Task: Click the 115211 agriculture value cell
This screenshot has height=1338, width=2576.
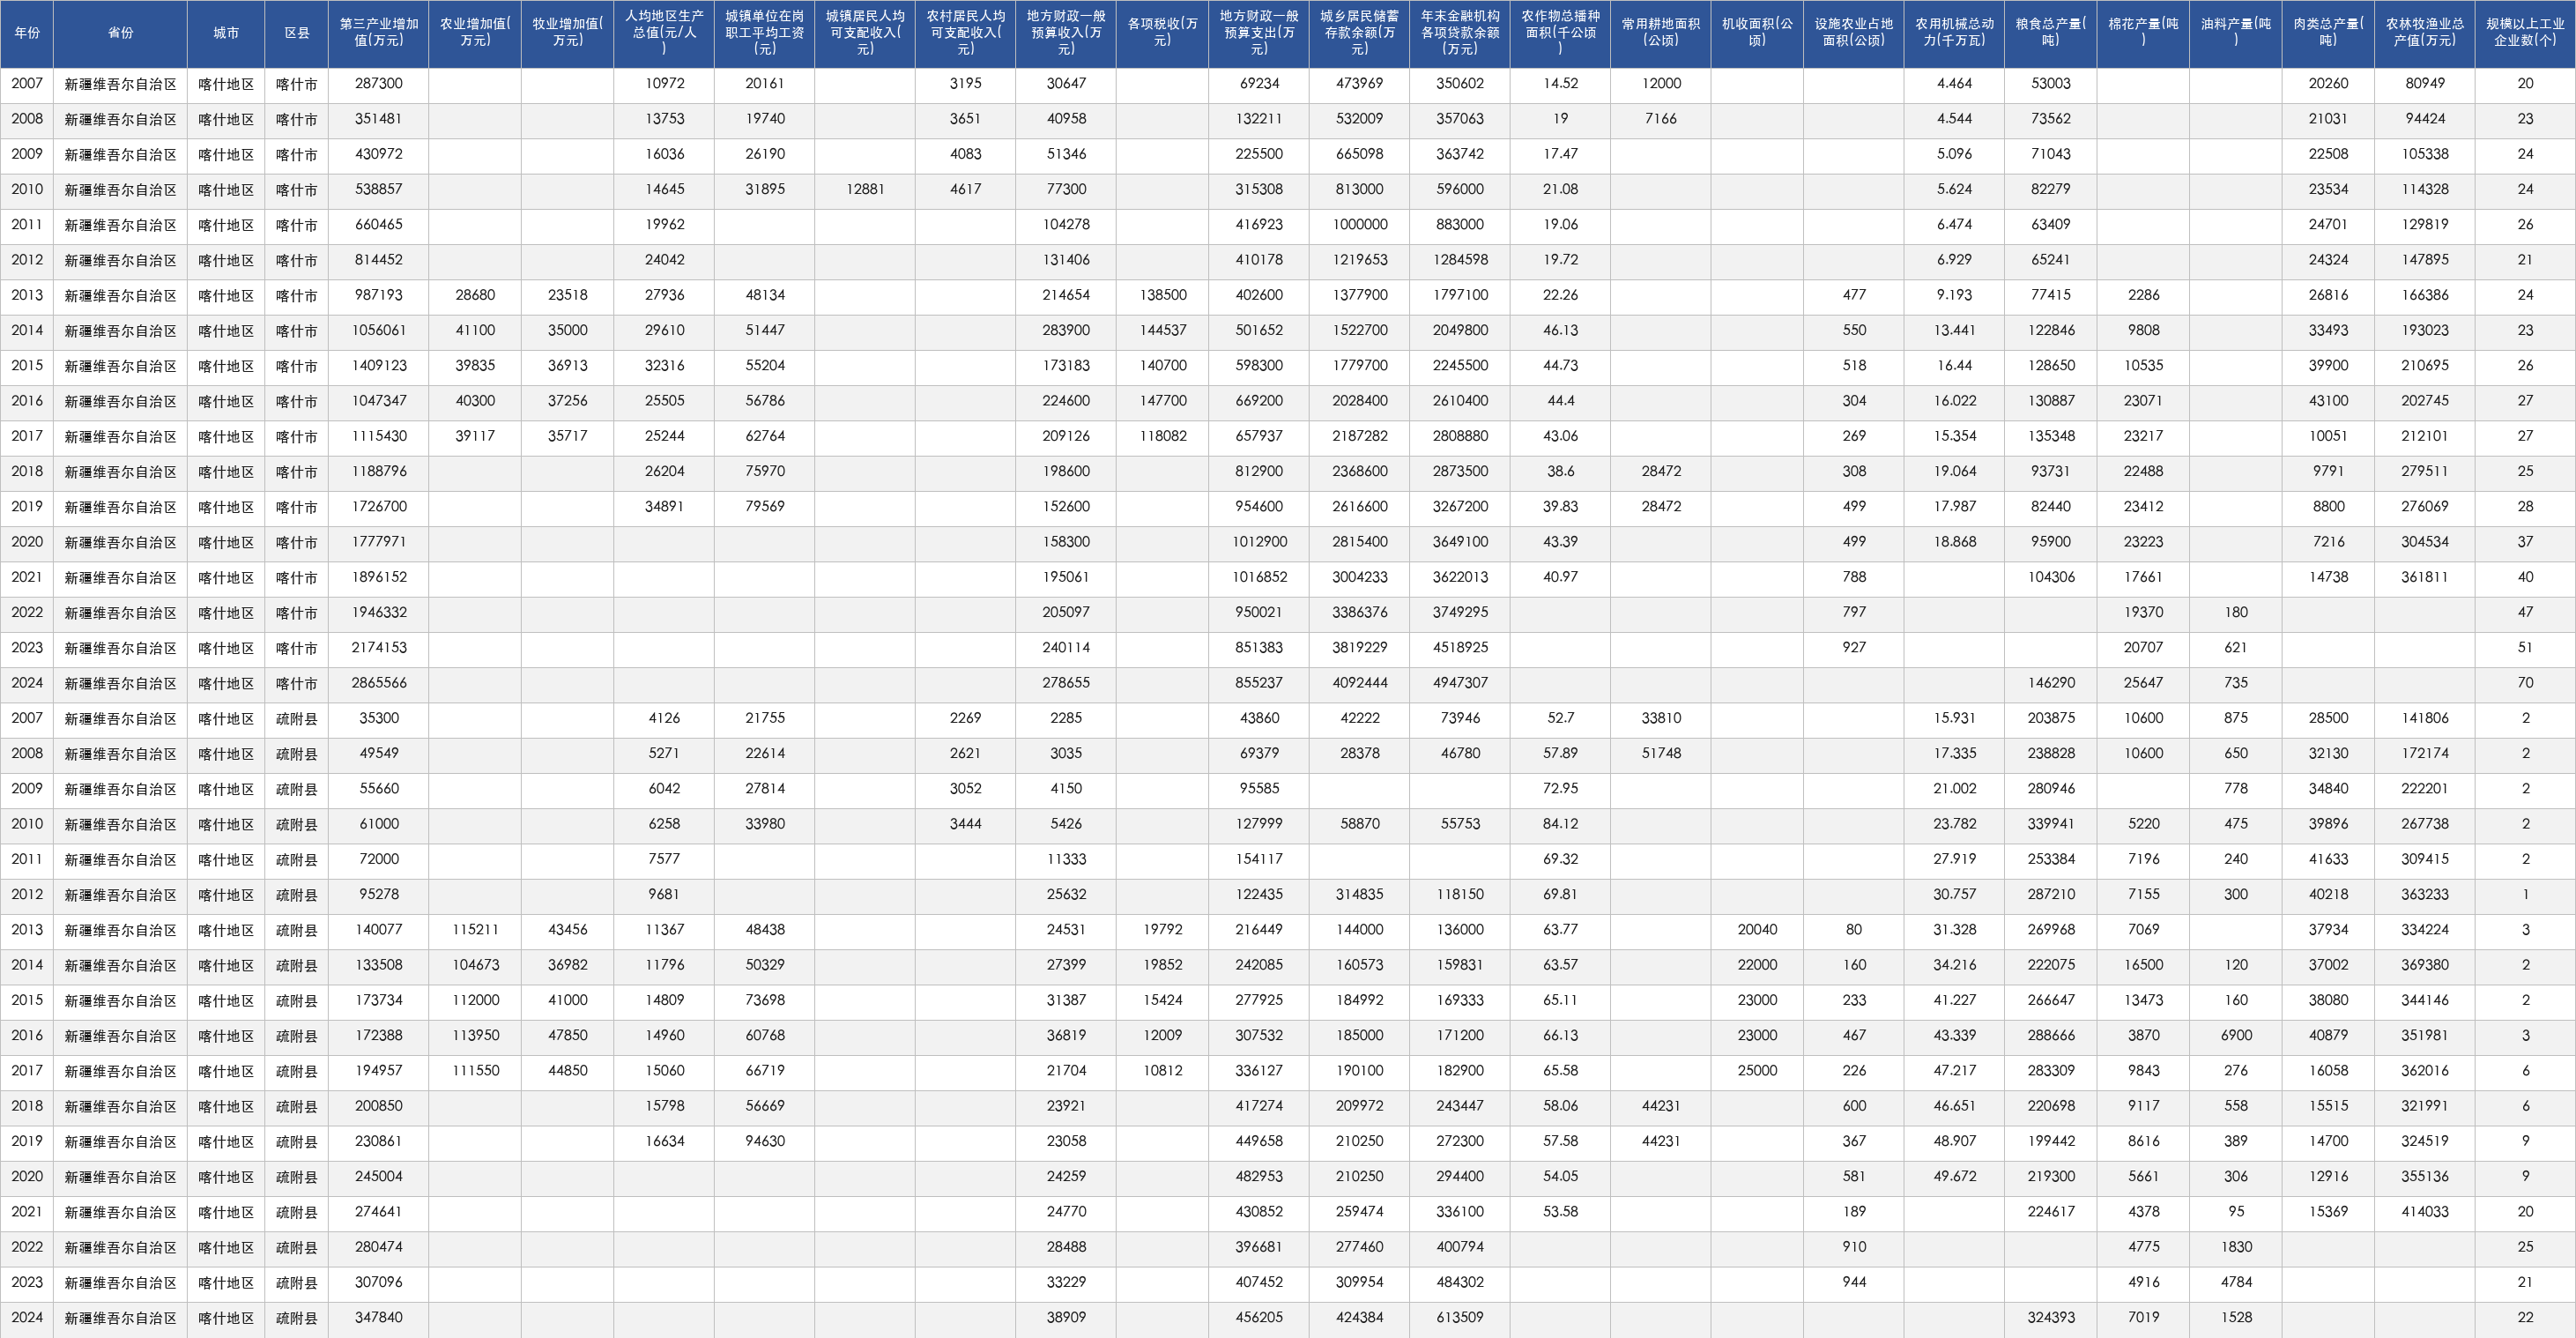Action: [x=475, y=930]
